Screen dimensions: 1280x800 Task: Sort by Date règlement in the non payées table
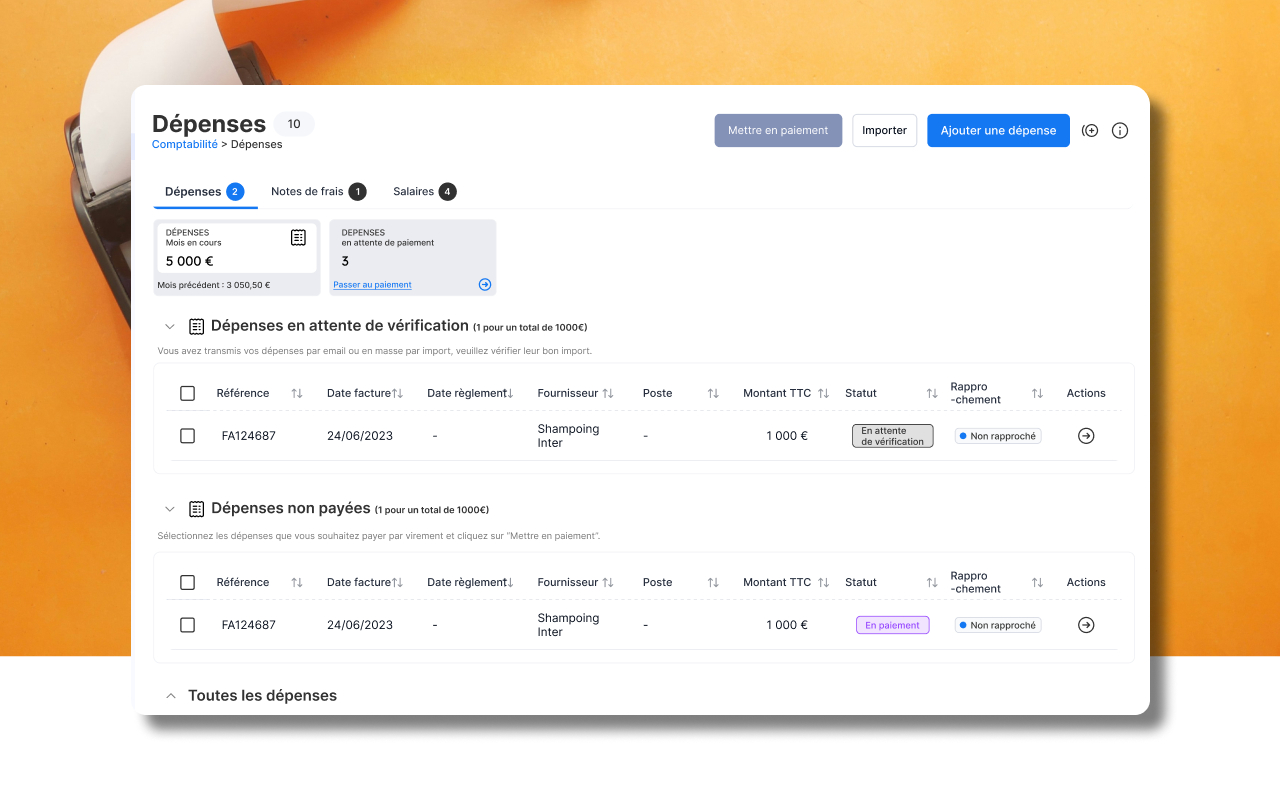click(x=510, y=582)
